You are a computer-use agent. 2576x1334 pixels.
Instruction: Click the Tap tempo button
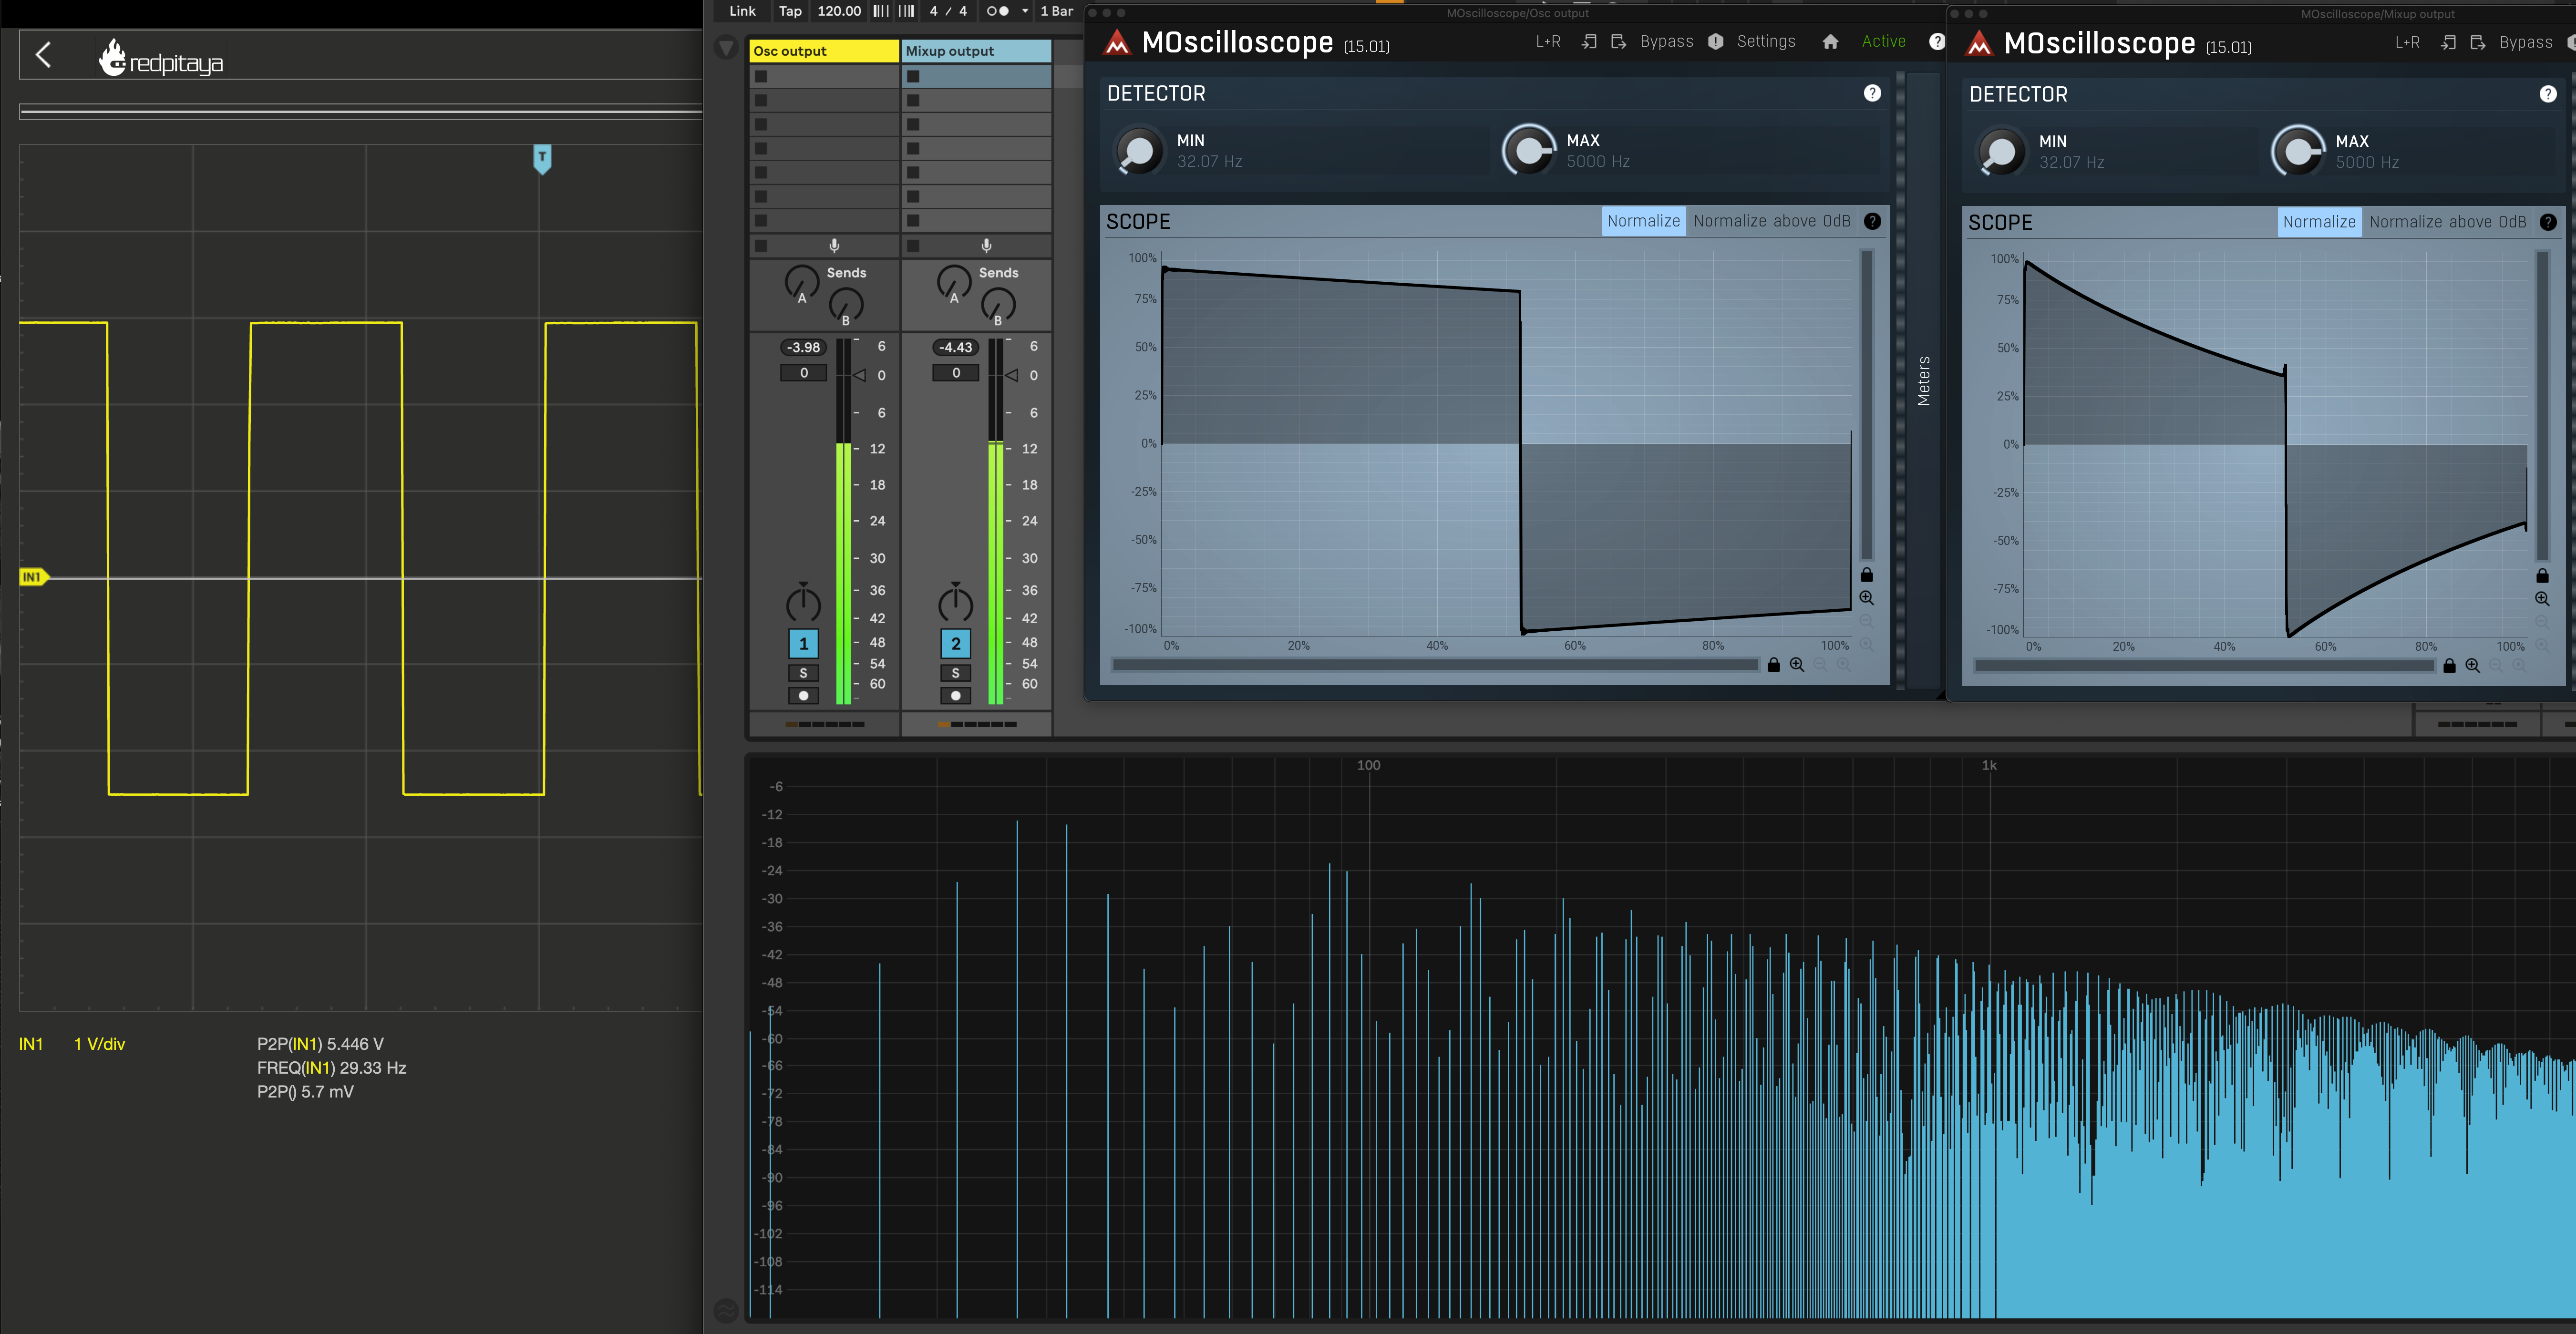point(790,11)
